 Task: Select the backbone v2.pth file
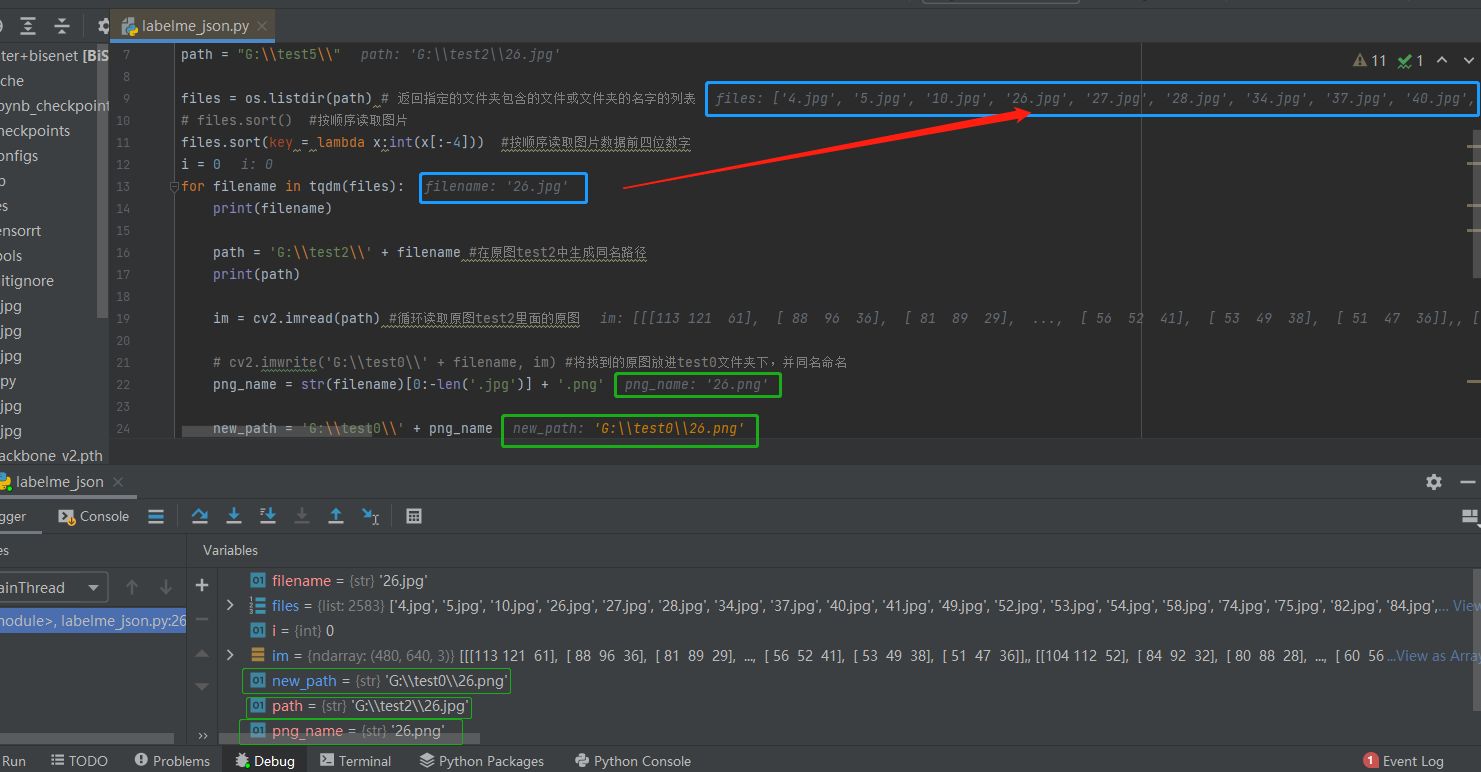[x=51, y=456]
